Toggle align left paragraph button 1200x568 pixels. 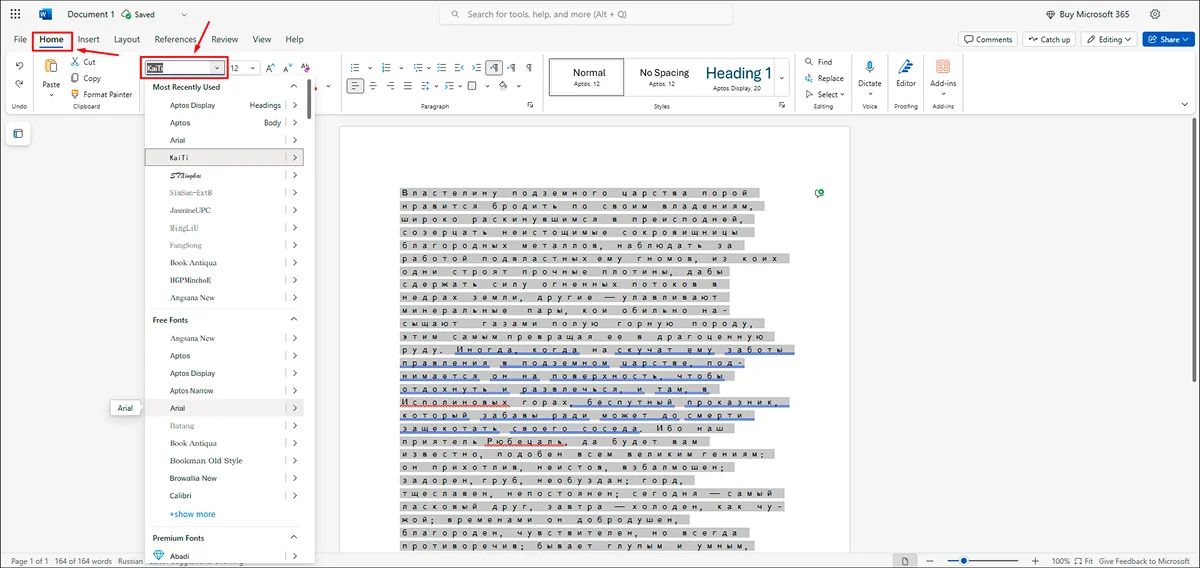(x=356, y=86)
